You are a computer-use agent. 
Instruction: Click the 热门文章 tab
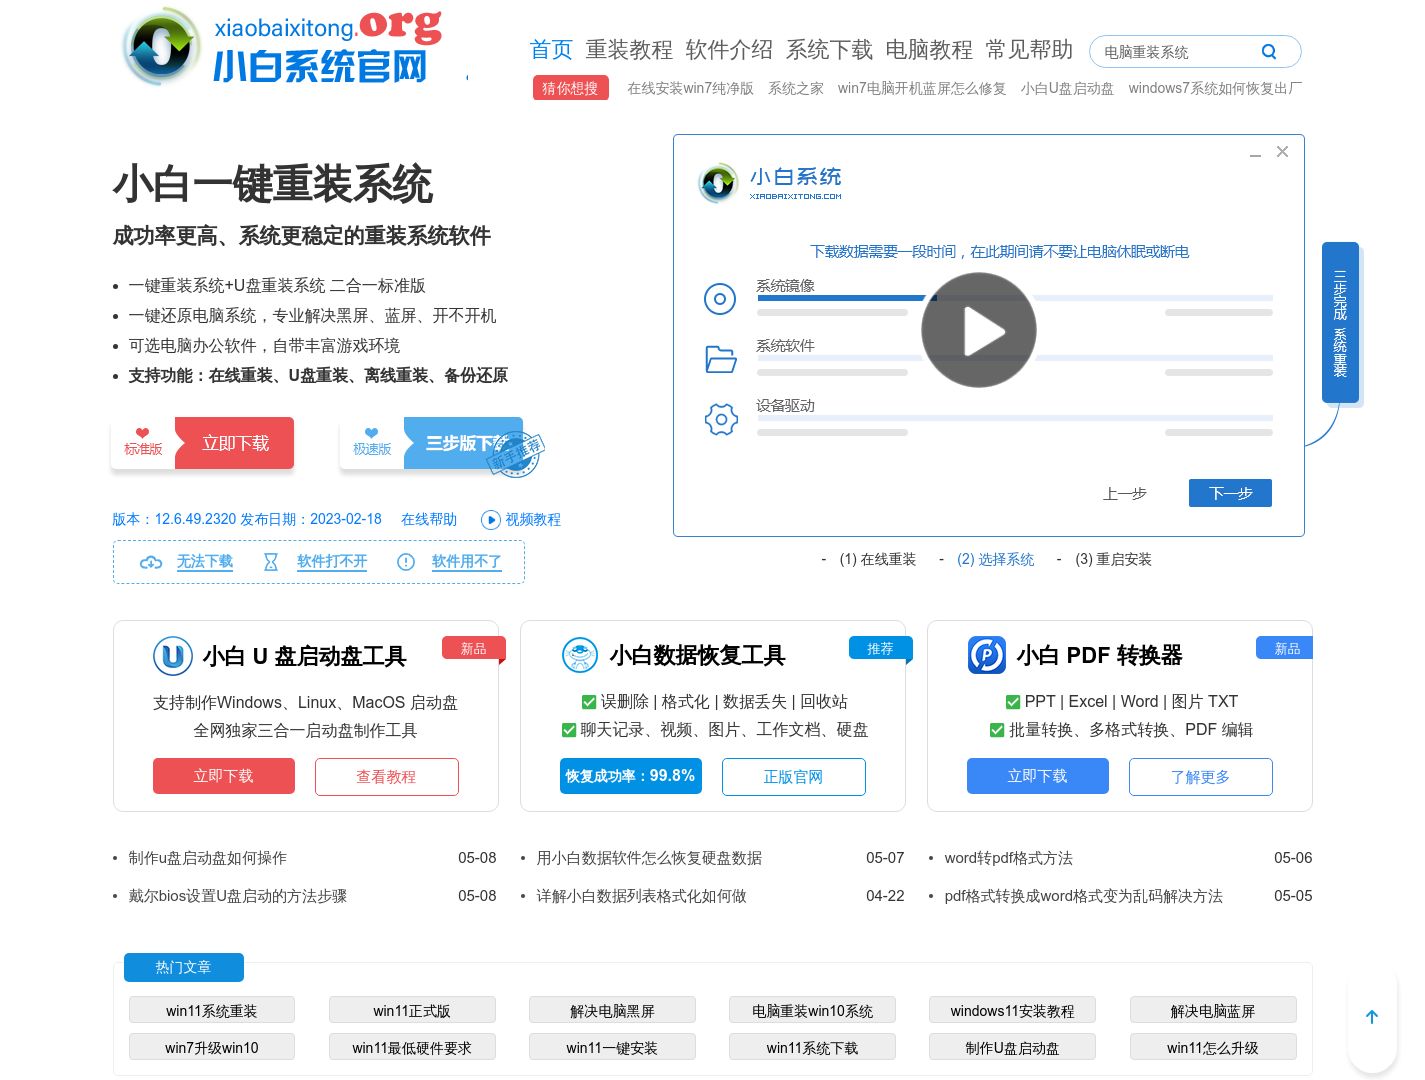pyautogui.click(x=184, y=967)
